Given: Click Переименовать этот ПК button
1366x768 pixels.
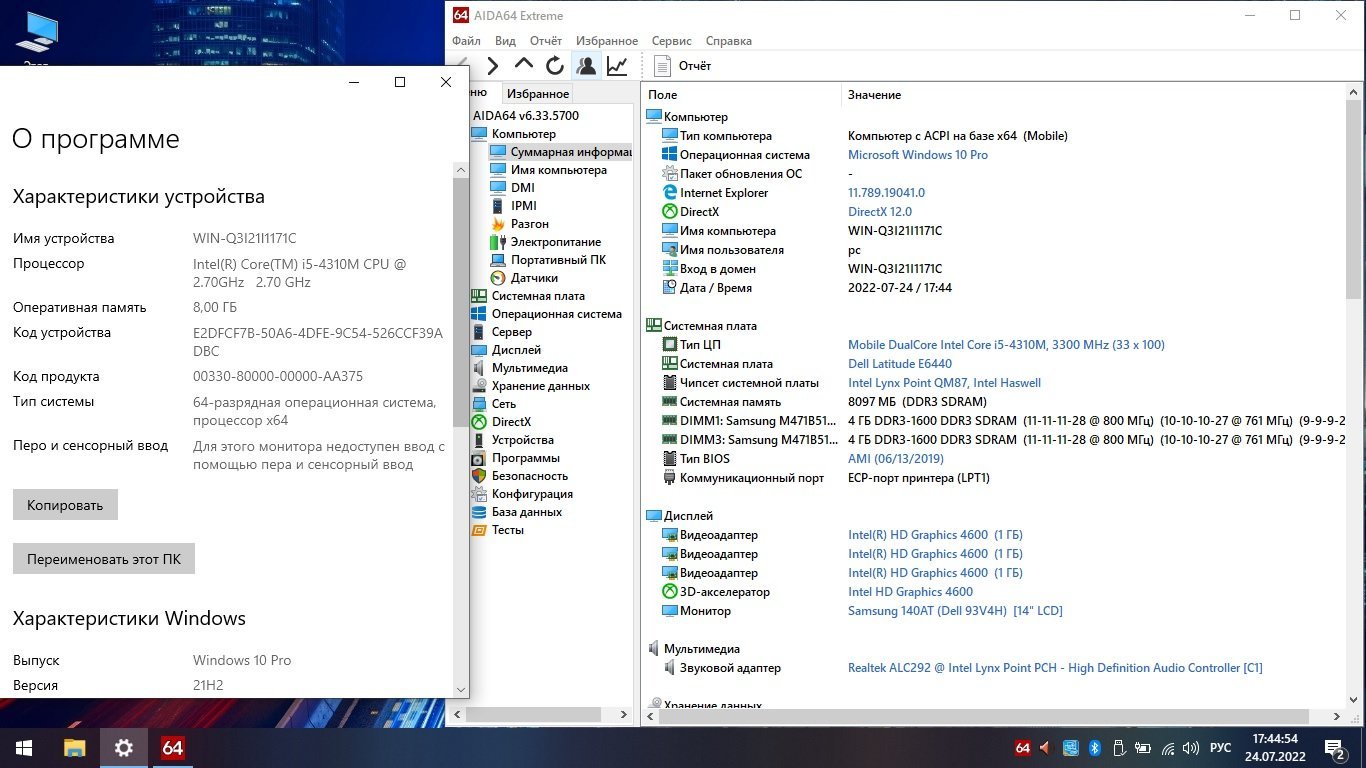Looking at the screenshot, I should (x=104, y=559).
